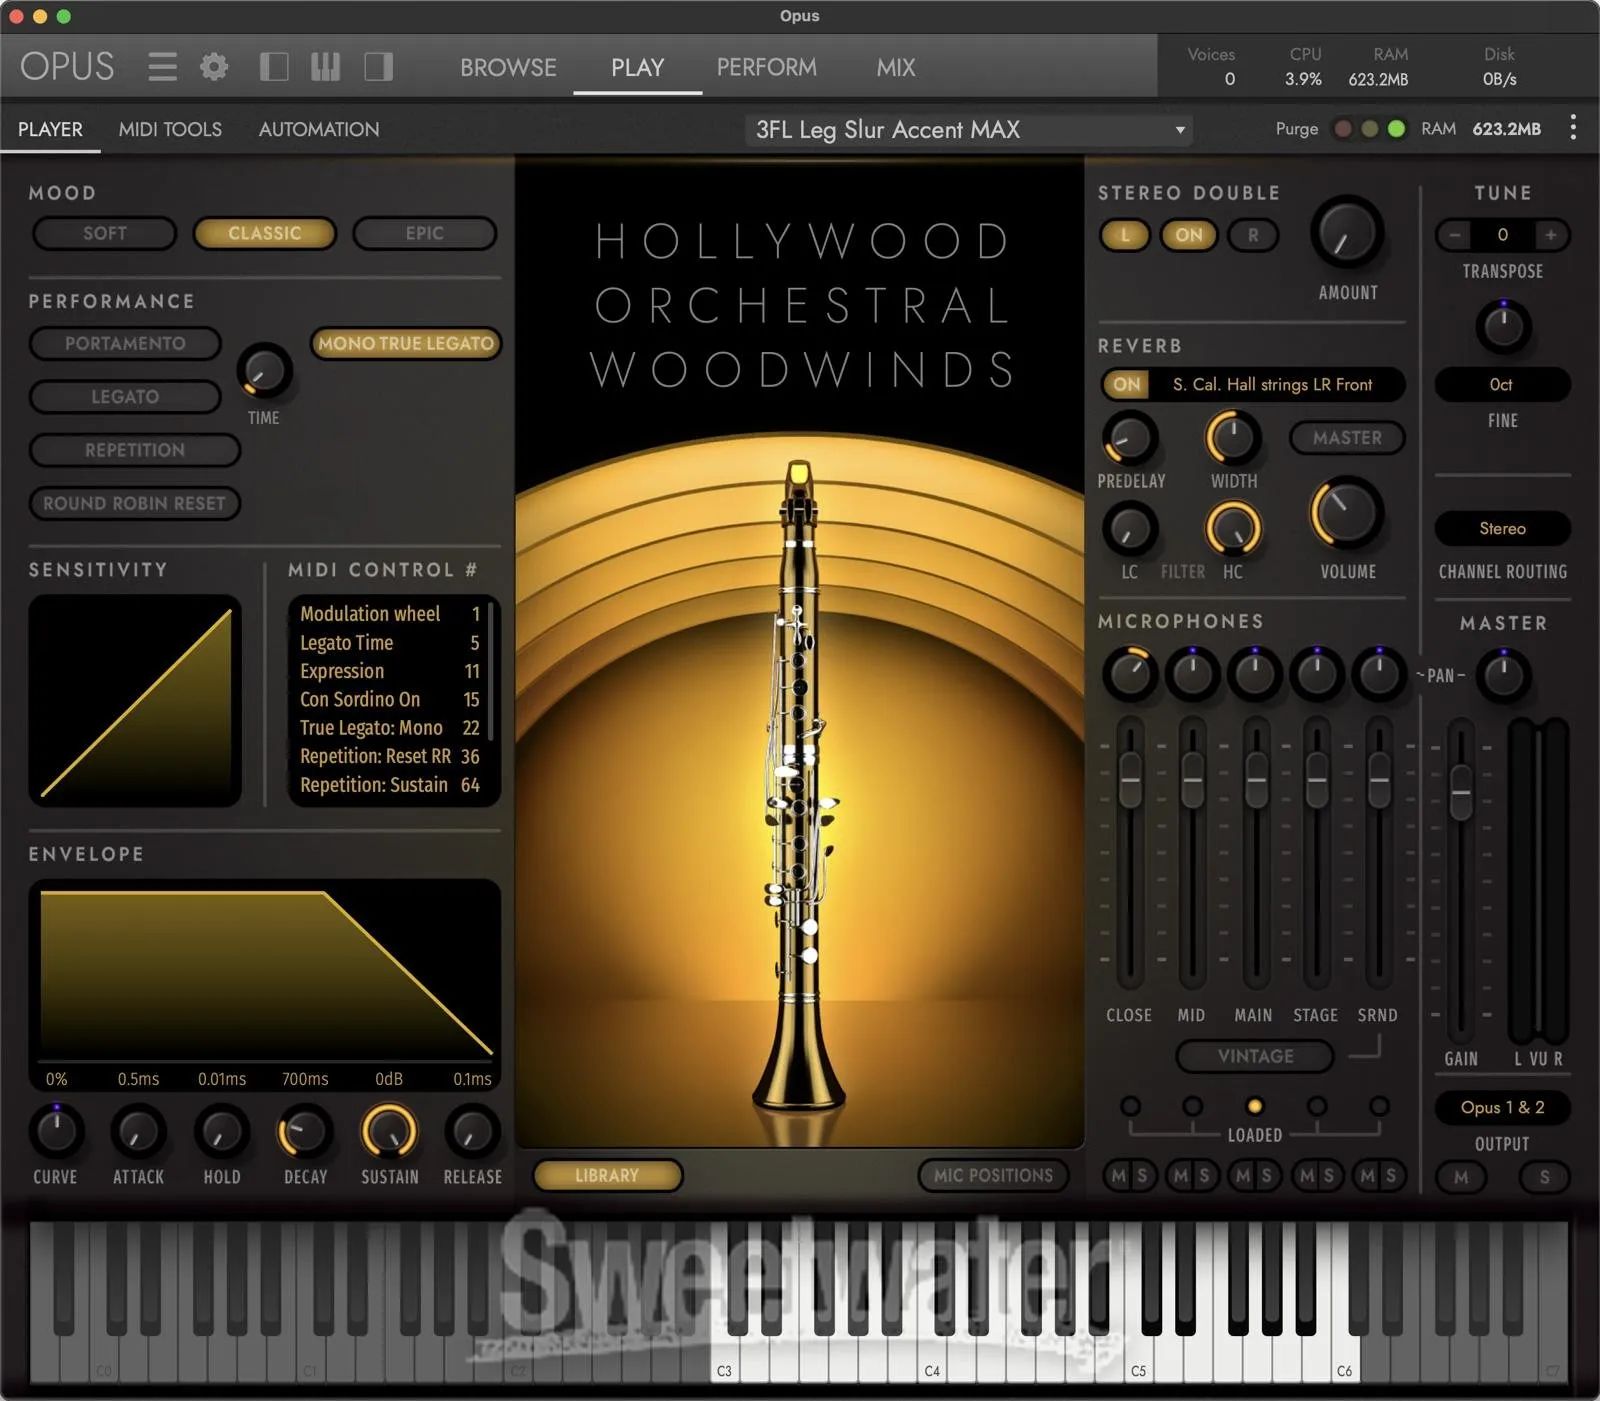
Task: Click the Close microphone volume fader
Action: pyautogui.click(x=1130, y=779)
